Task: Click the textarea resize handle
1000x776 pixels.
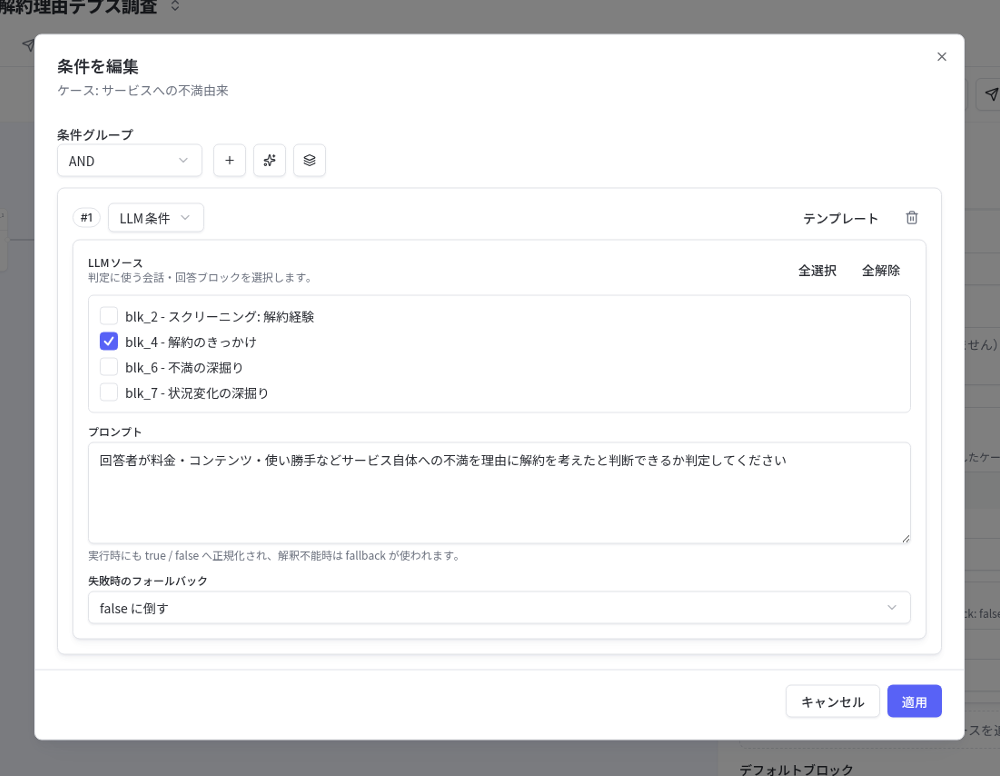Action: tap(905, 539)
